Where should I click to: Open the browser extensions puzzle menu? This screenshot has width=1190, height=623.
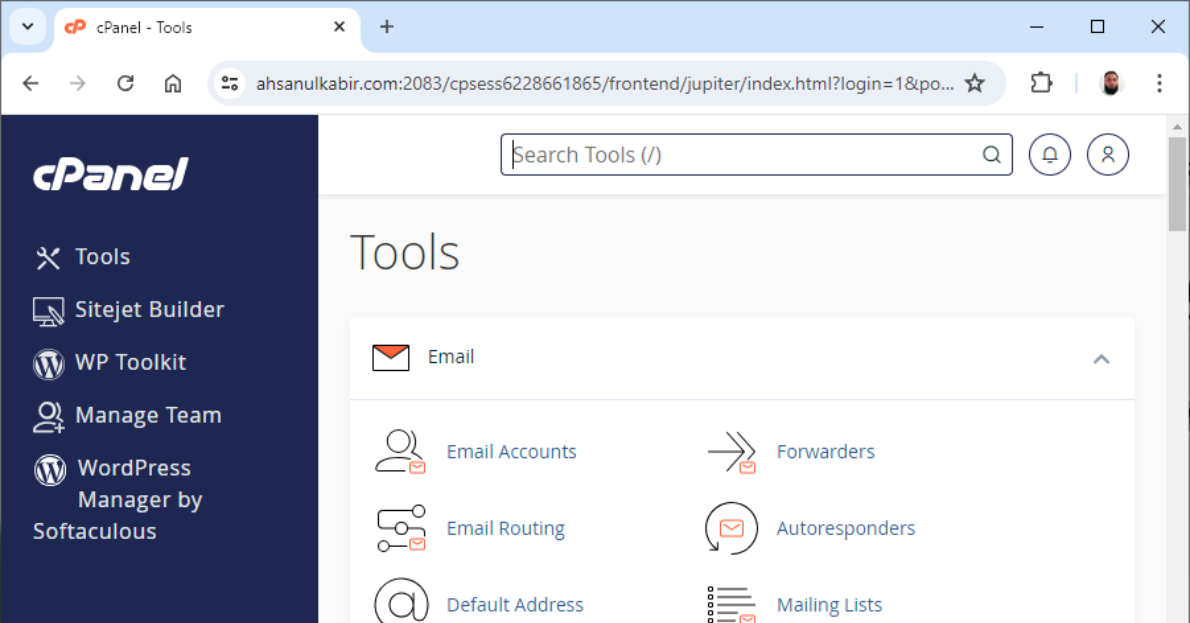(1041, 83)
